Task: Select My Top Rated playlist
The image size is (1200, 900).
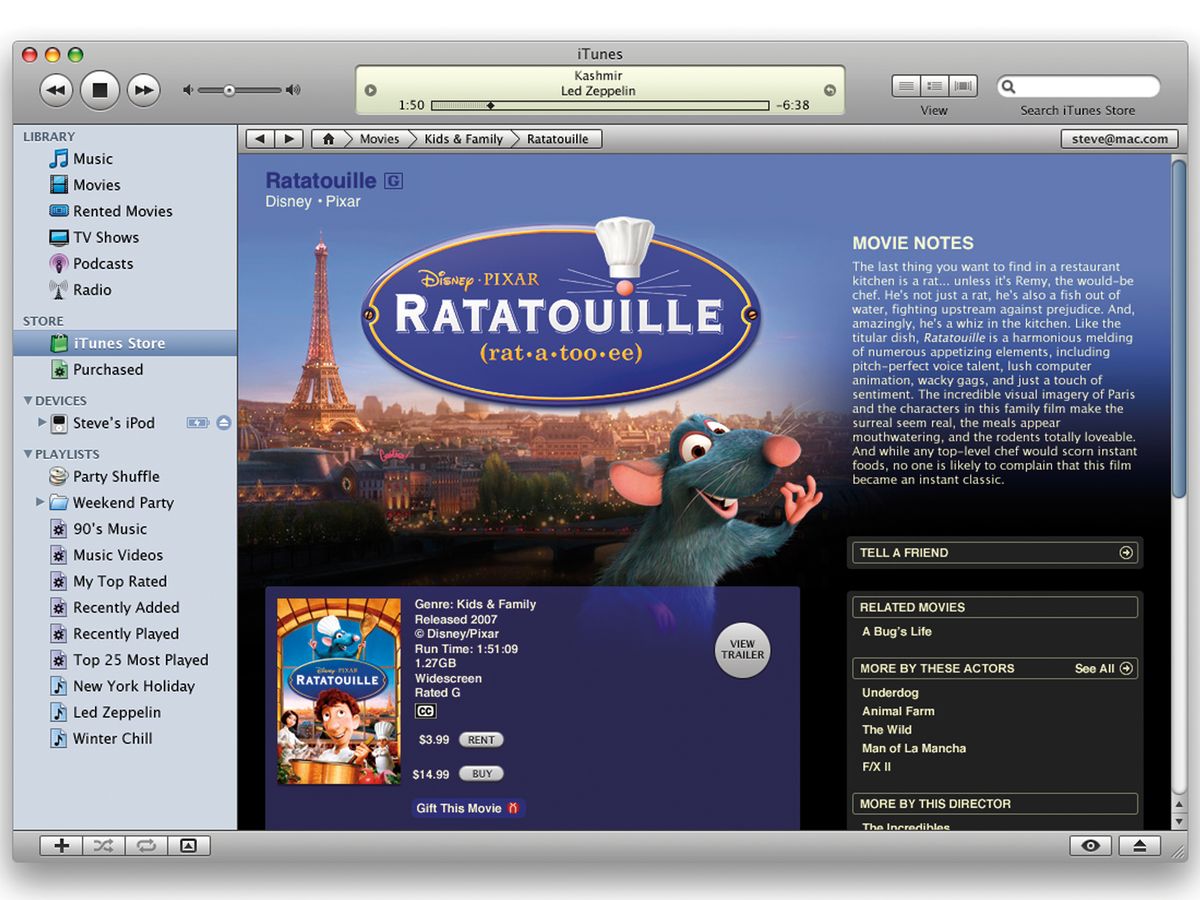Action: pos(119,581)
